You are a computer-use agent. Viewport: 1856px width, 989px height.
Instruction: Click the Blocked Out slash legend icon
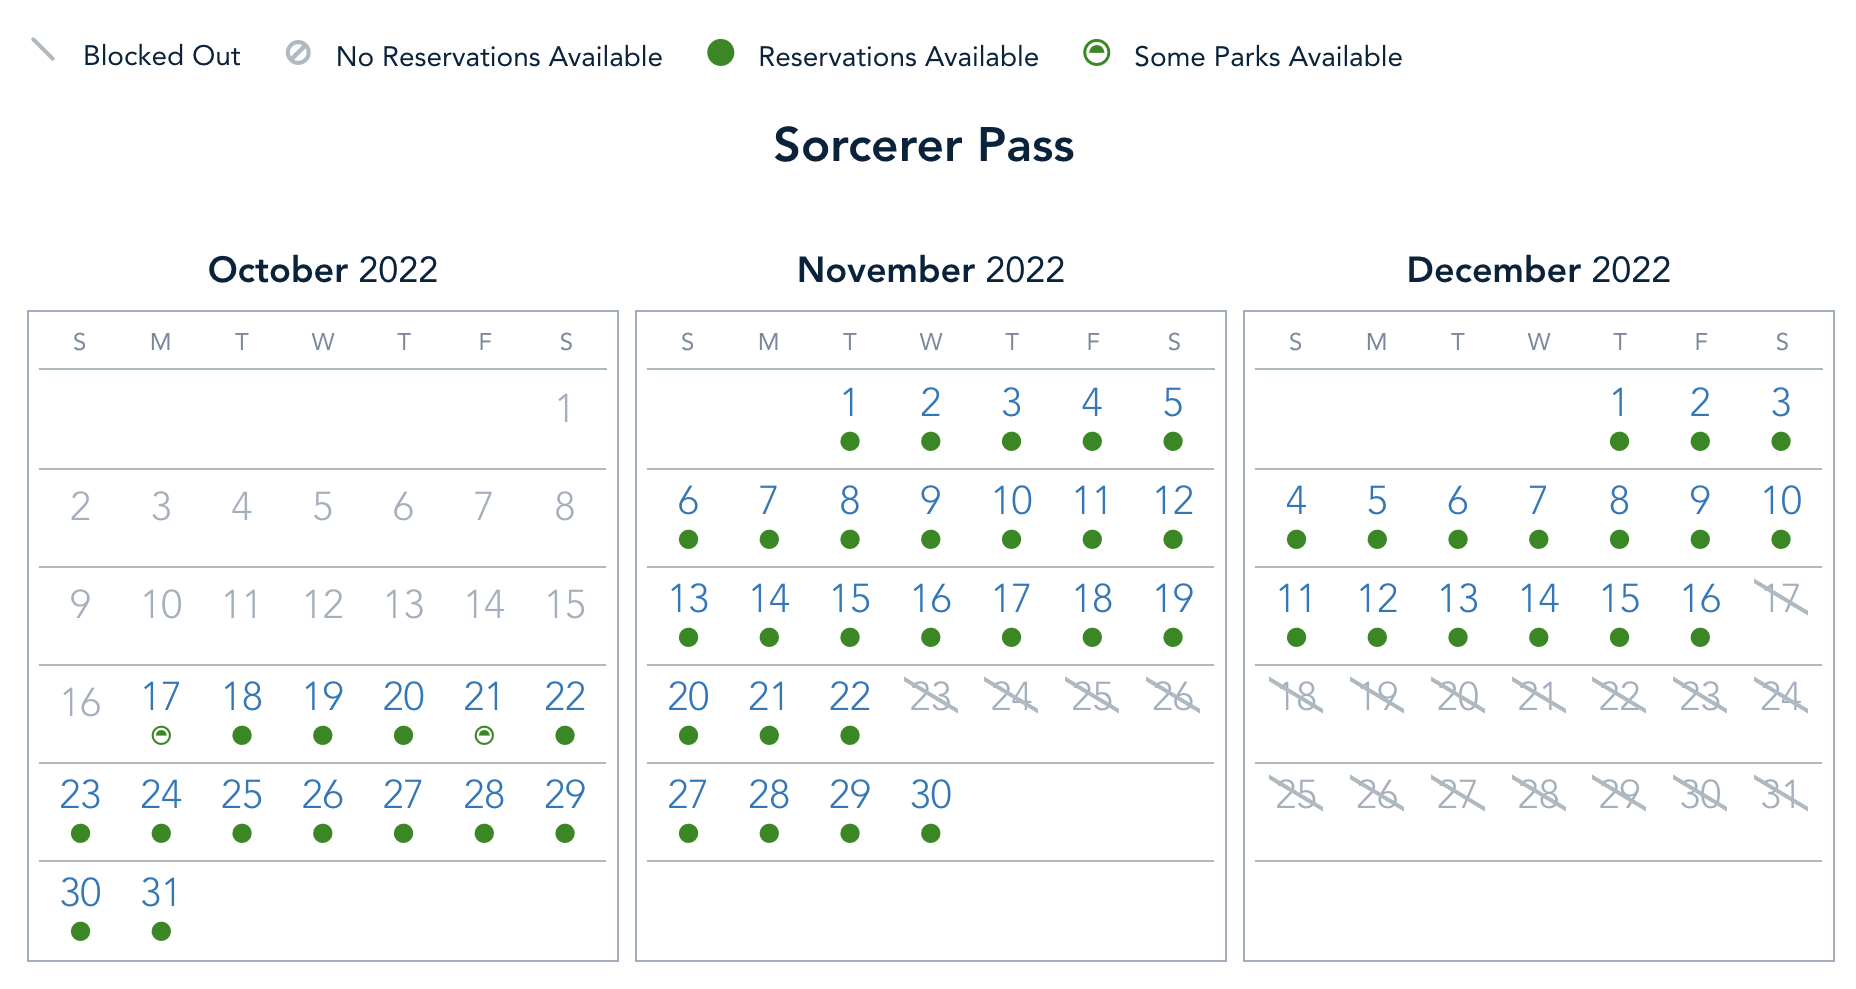point(43,50)
